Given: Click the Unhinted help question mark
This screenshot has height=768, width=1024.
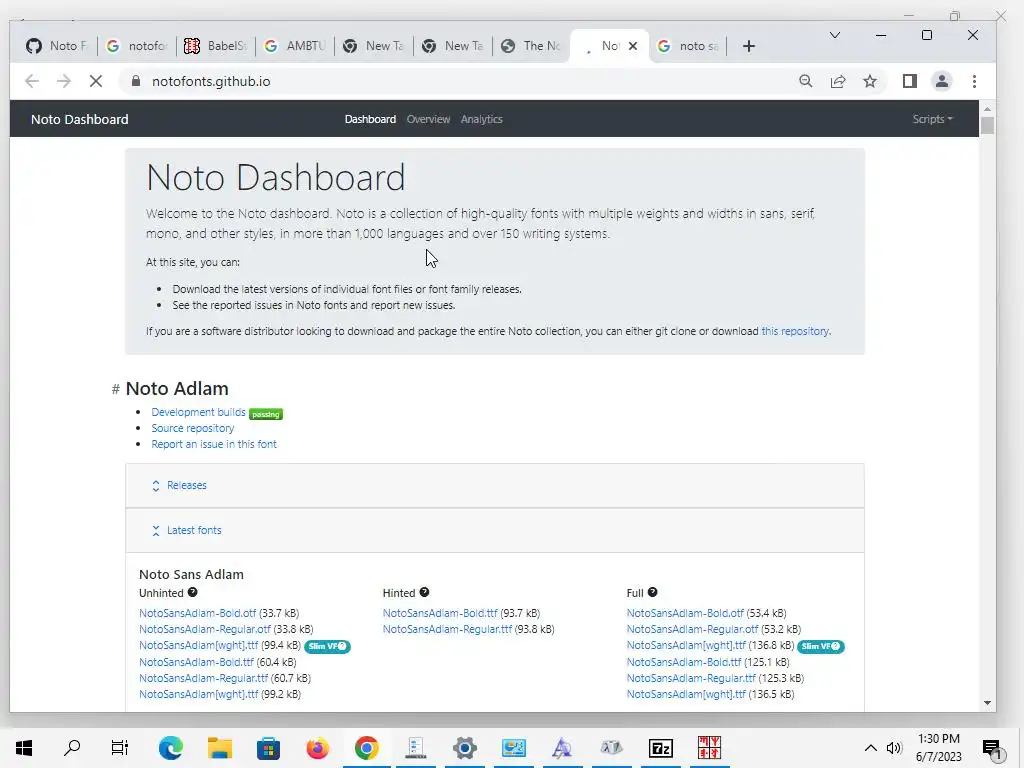Looking at the screenshot, I should tap(192, 592).
